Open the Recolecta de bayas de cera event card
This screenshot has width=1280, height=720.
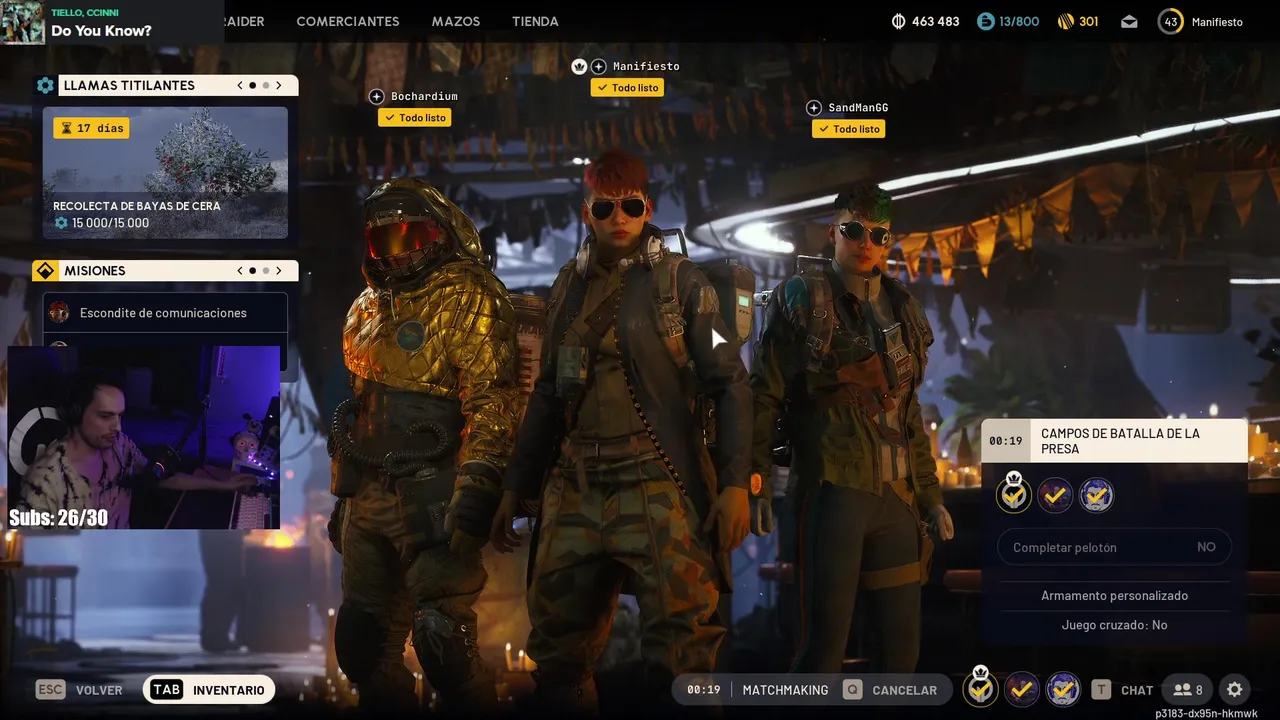coord(165,173)
